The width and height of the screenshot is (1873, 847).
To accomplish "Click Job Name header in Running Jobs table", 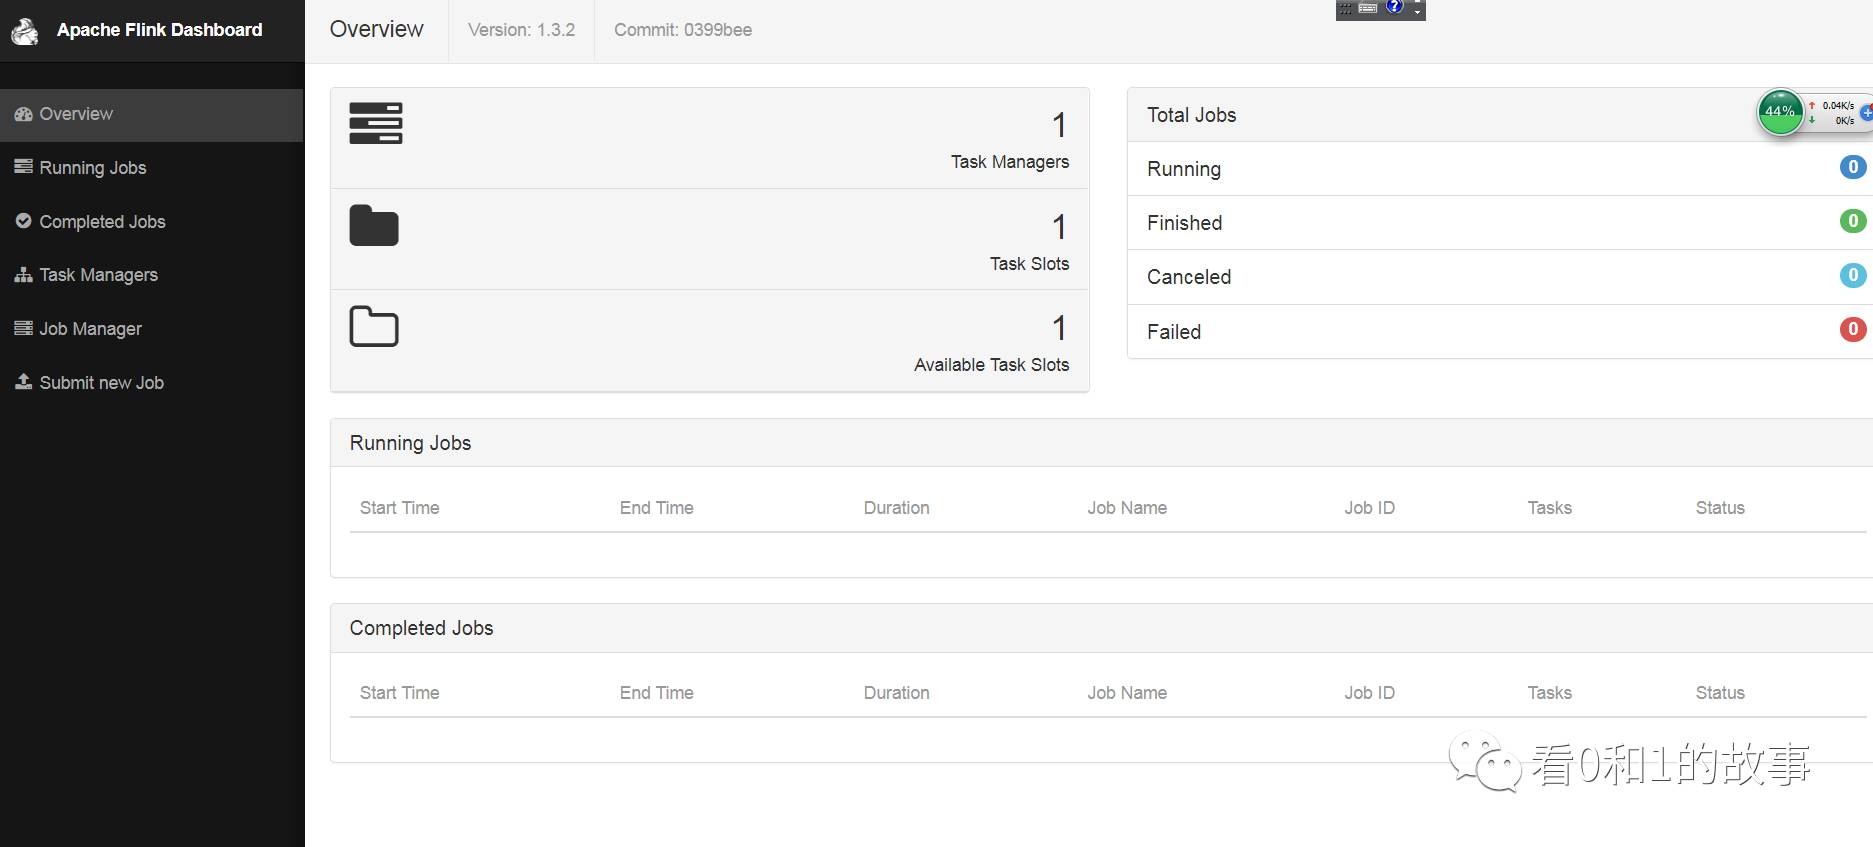I will [x=1127, y=508].
